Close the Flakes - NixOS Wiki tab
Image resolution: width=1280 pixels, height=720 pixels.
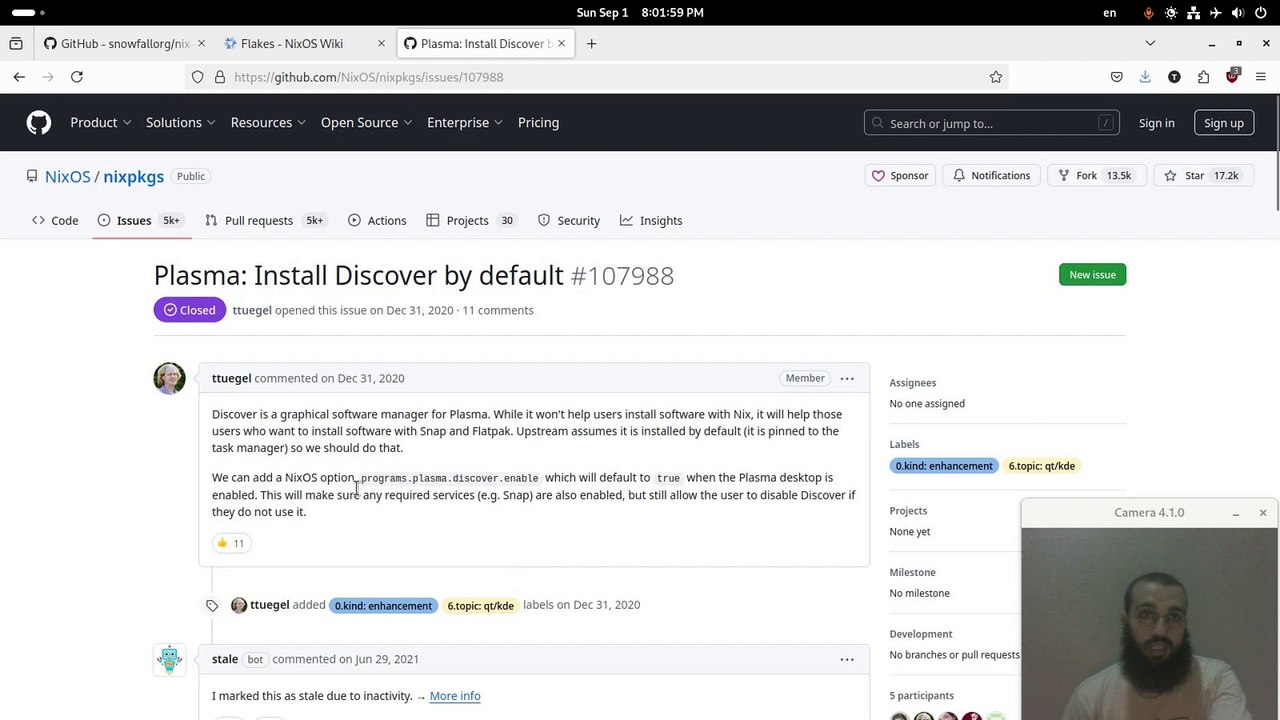[x=381, y=43]
